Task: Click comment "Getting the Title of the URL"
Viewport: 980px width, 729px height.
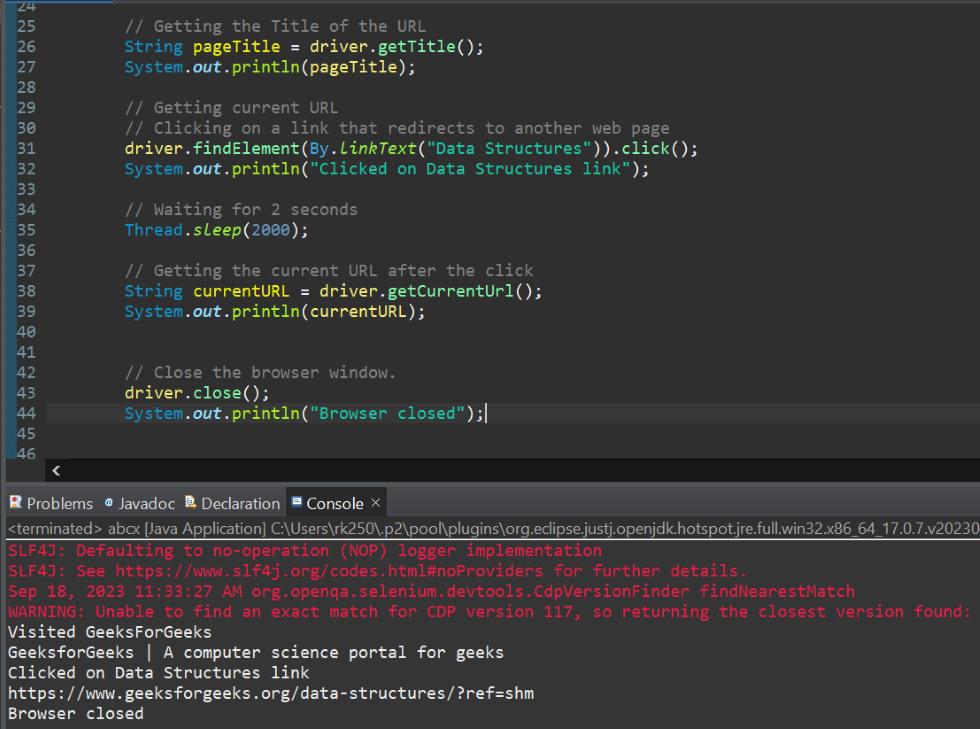Action: [275, 26]
